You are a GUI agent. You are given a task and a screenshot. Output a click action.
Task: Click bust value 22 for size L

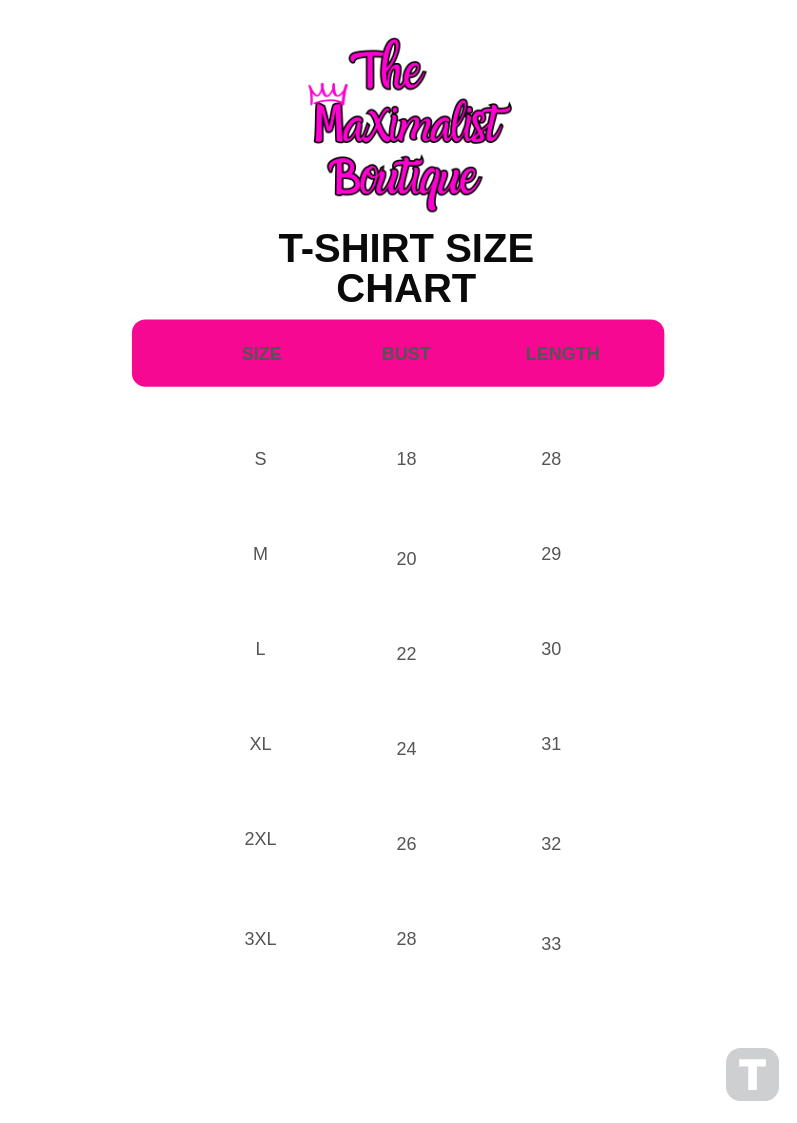tap(406, 654)
